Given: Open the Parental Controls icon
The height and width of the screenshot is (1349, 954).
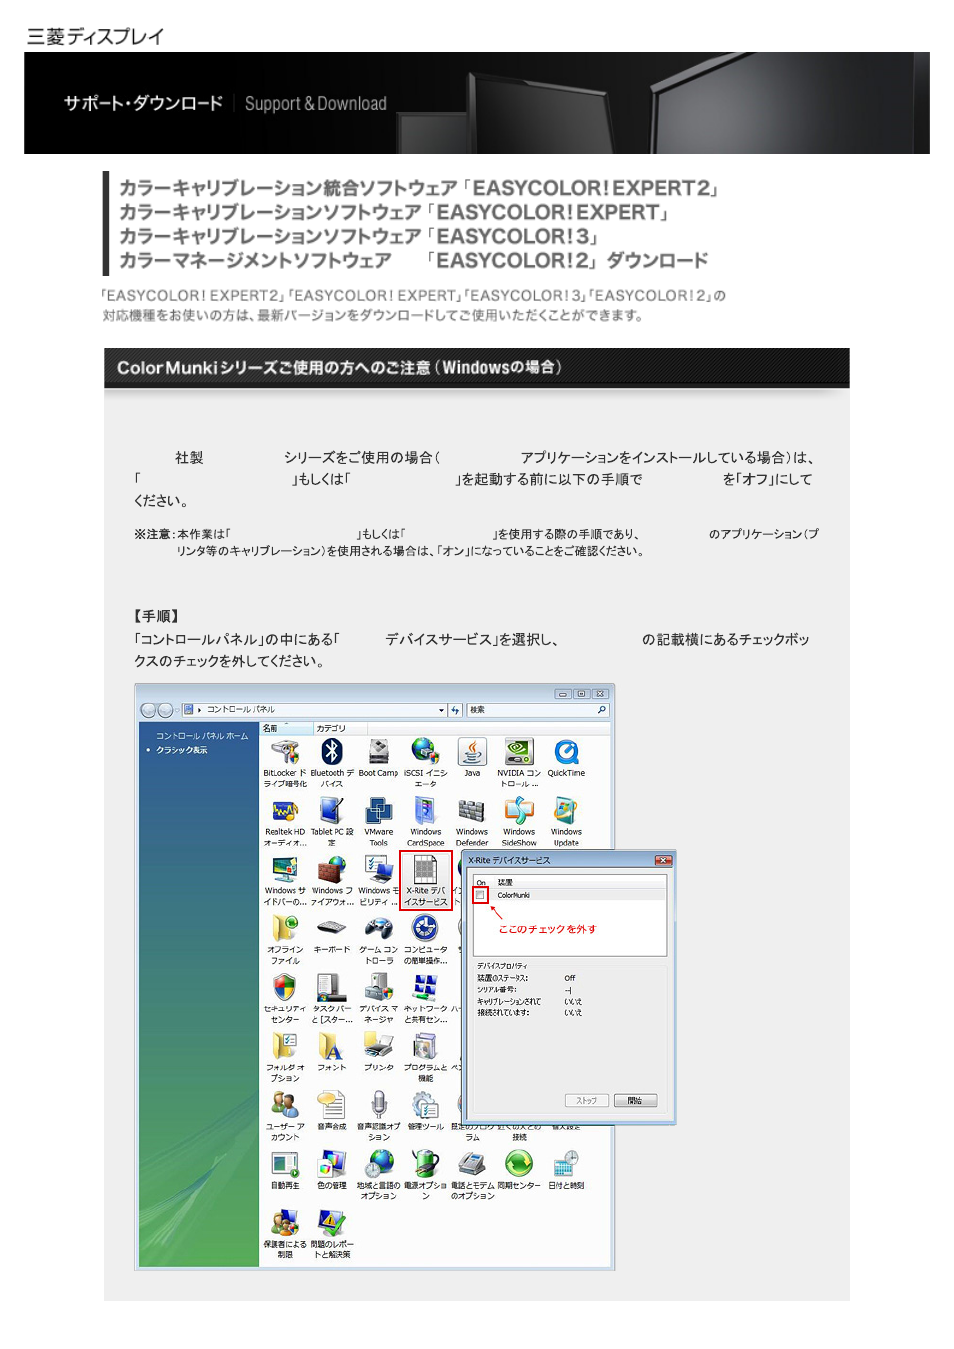Looking at the screenshot, I should click(x=285, y=1234).
